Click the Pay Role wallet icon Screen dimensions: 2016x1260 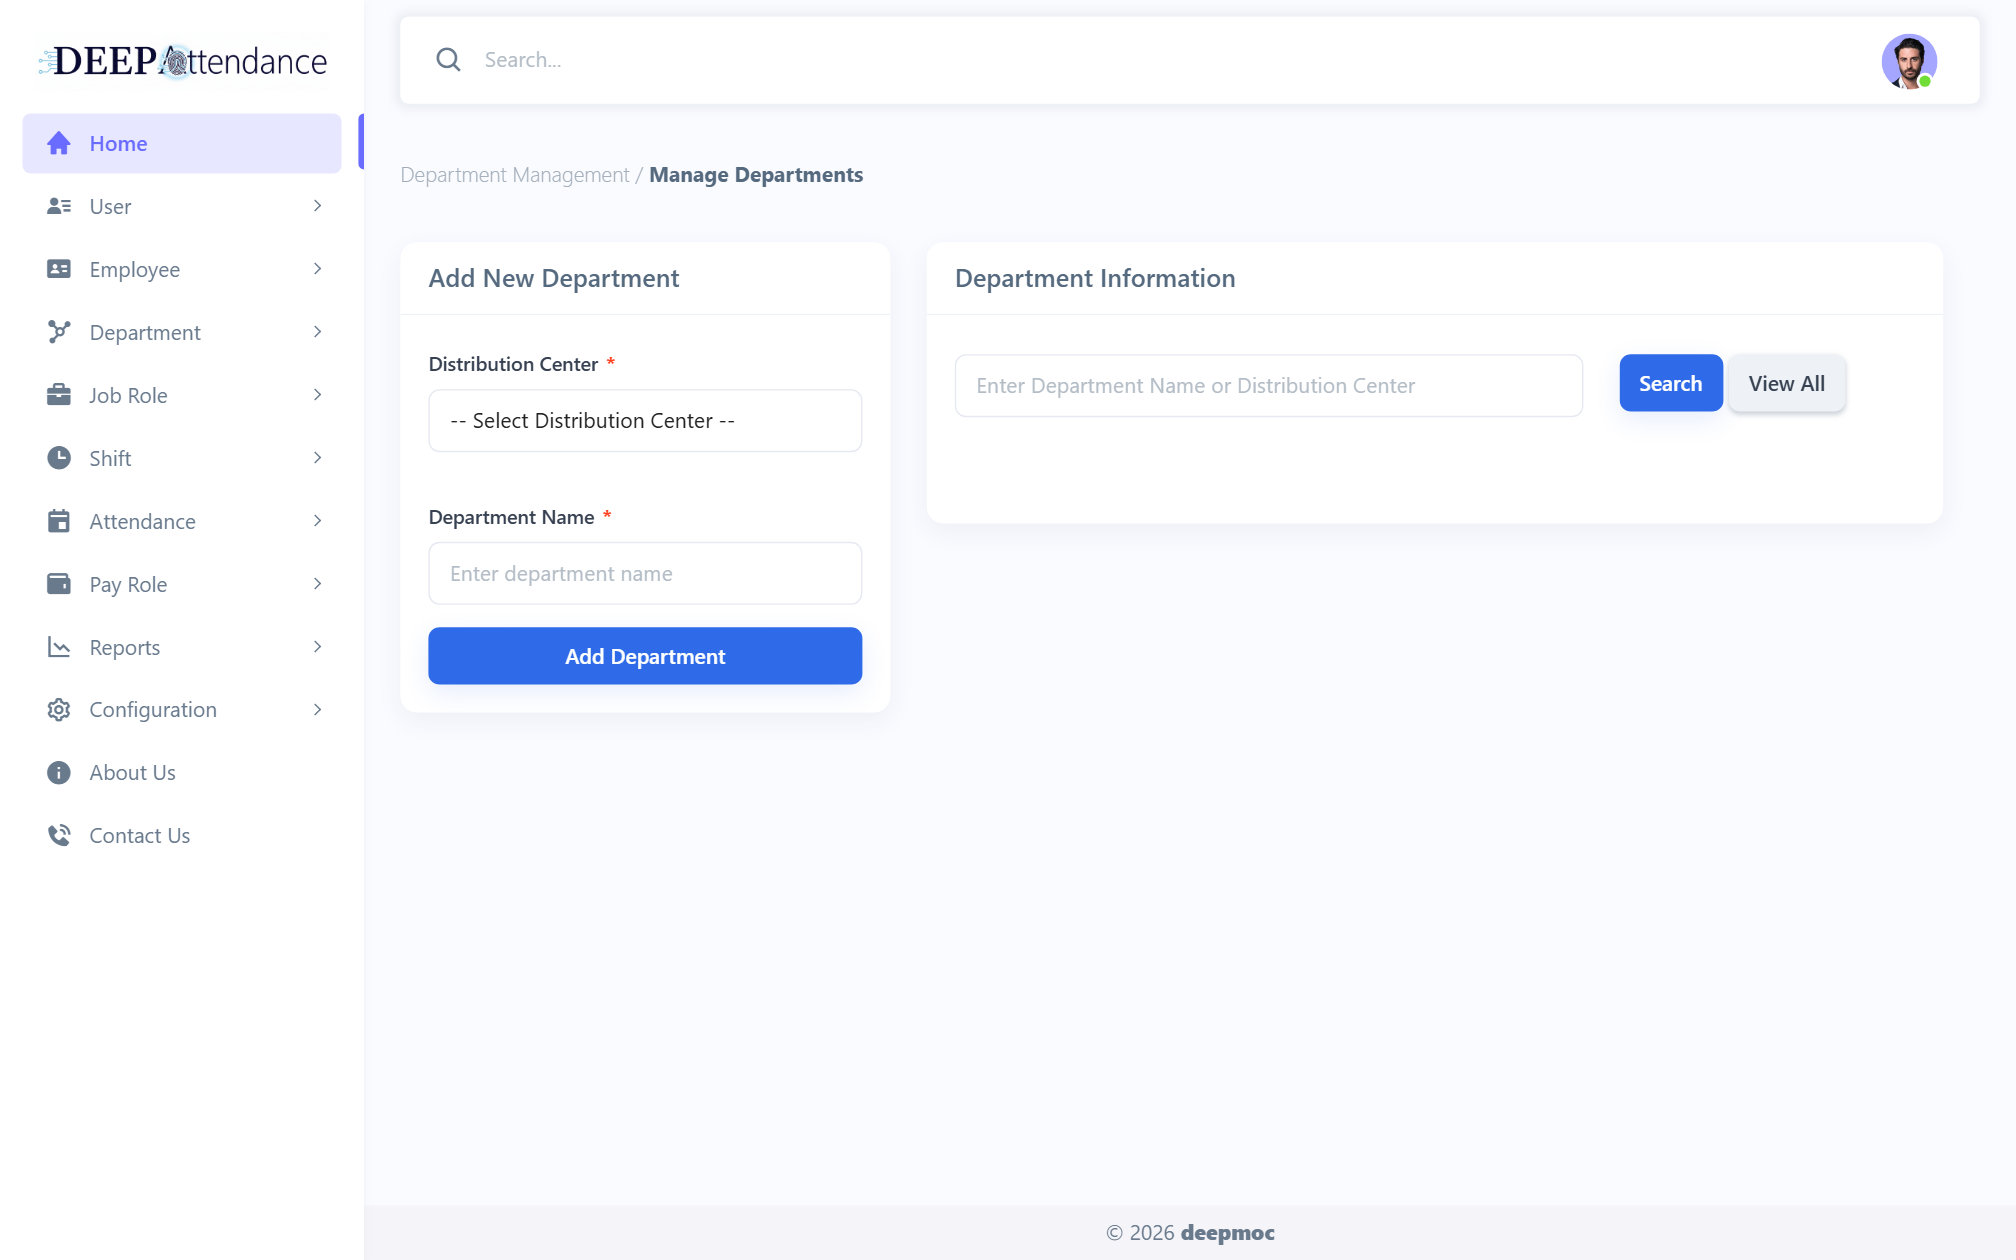(59, 584)
